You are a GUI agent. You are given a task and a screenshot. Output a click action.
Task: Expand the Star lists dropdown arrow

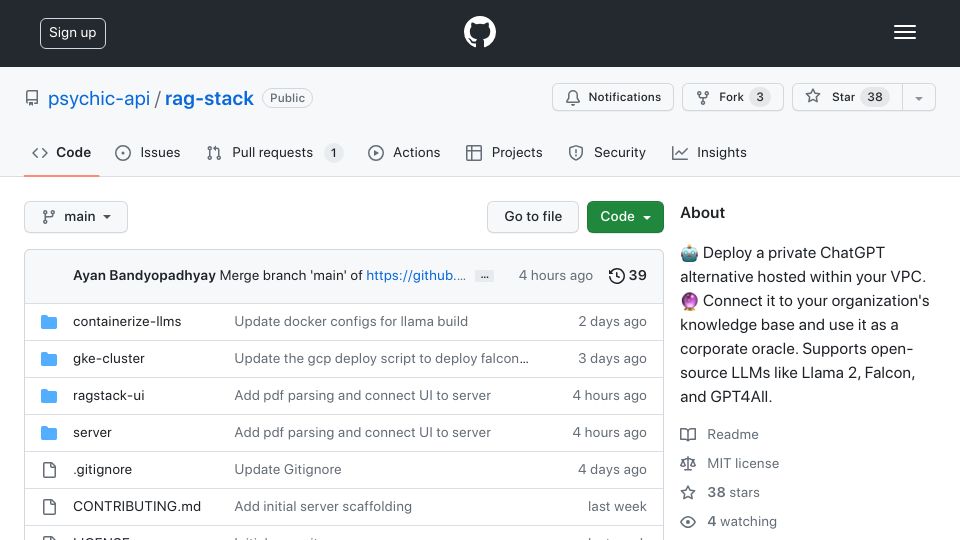[x=919, y=98]
